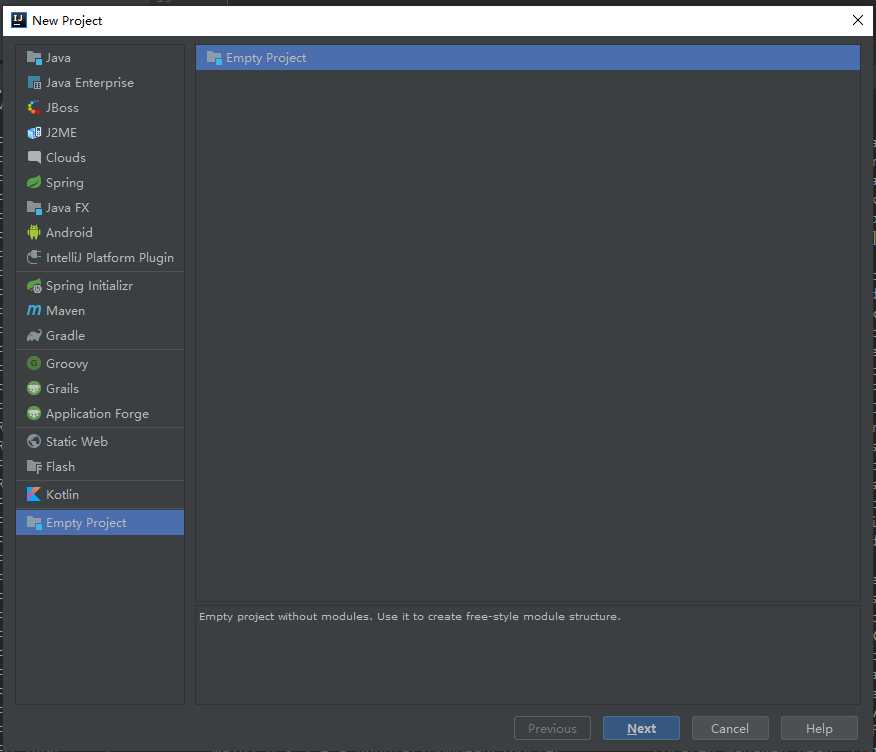Image resolution: width=876 pixels, height=752 pixels.
Task: Pick 'Spring' project type text
Action: click(x=65, y=183)
